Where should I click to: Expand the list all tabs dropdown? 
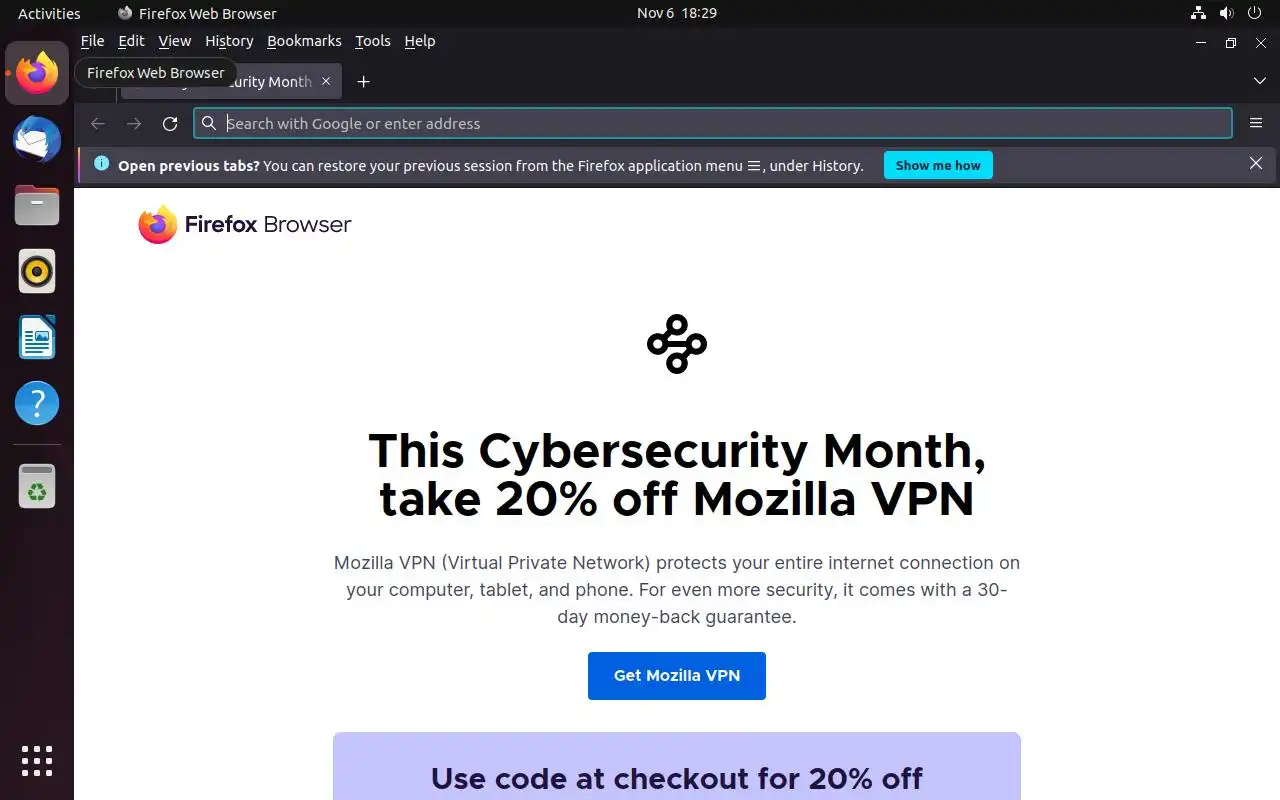pos(1259,81)
